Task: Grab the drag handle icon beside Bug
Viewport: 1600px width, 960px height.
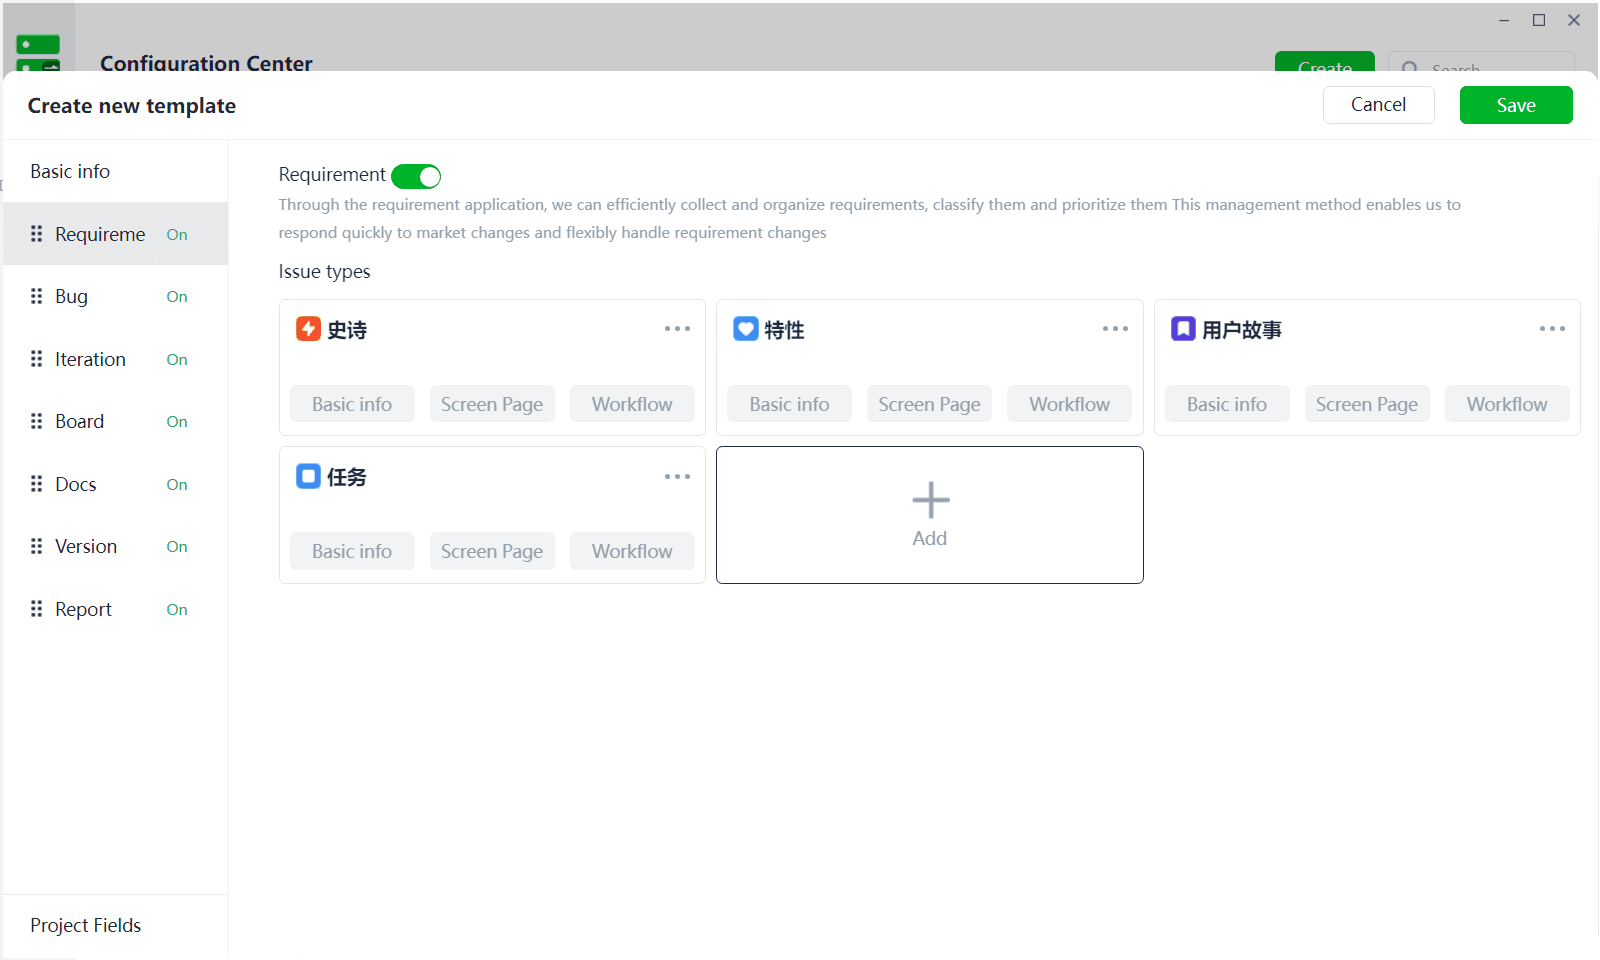Action: [37, 296]
